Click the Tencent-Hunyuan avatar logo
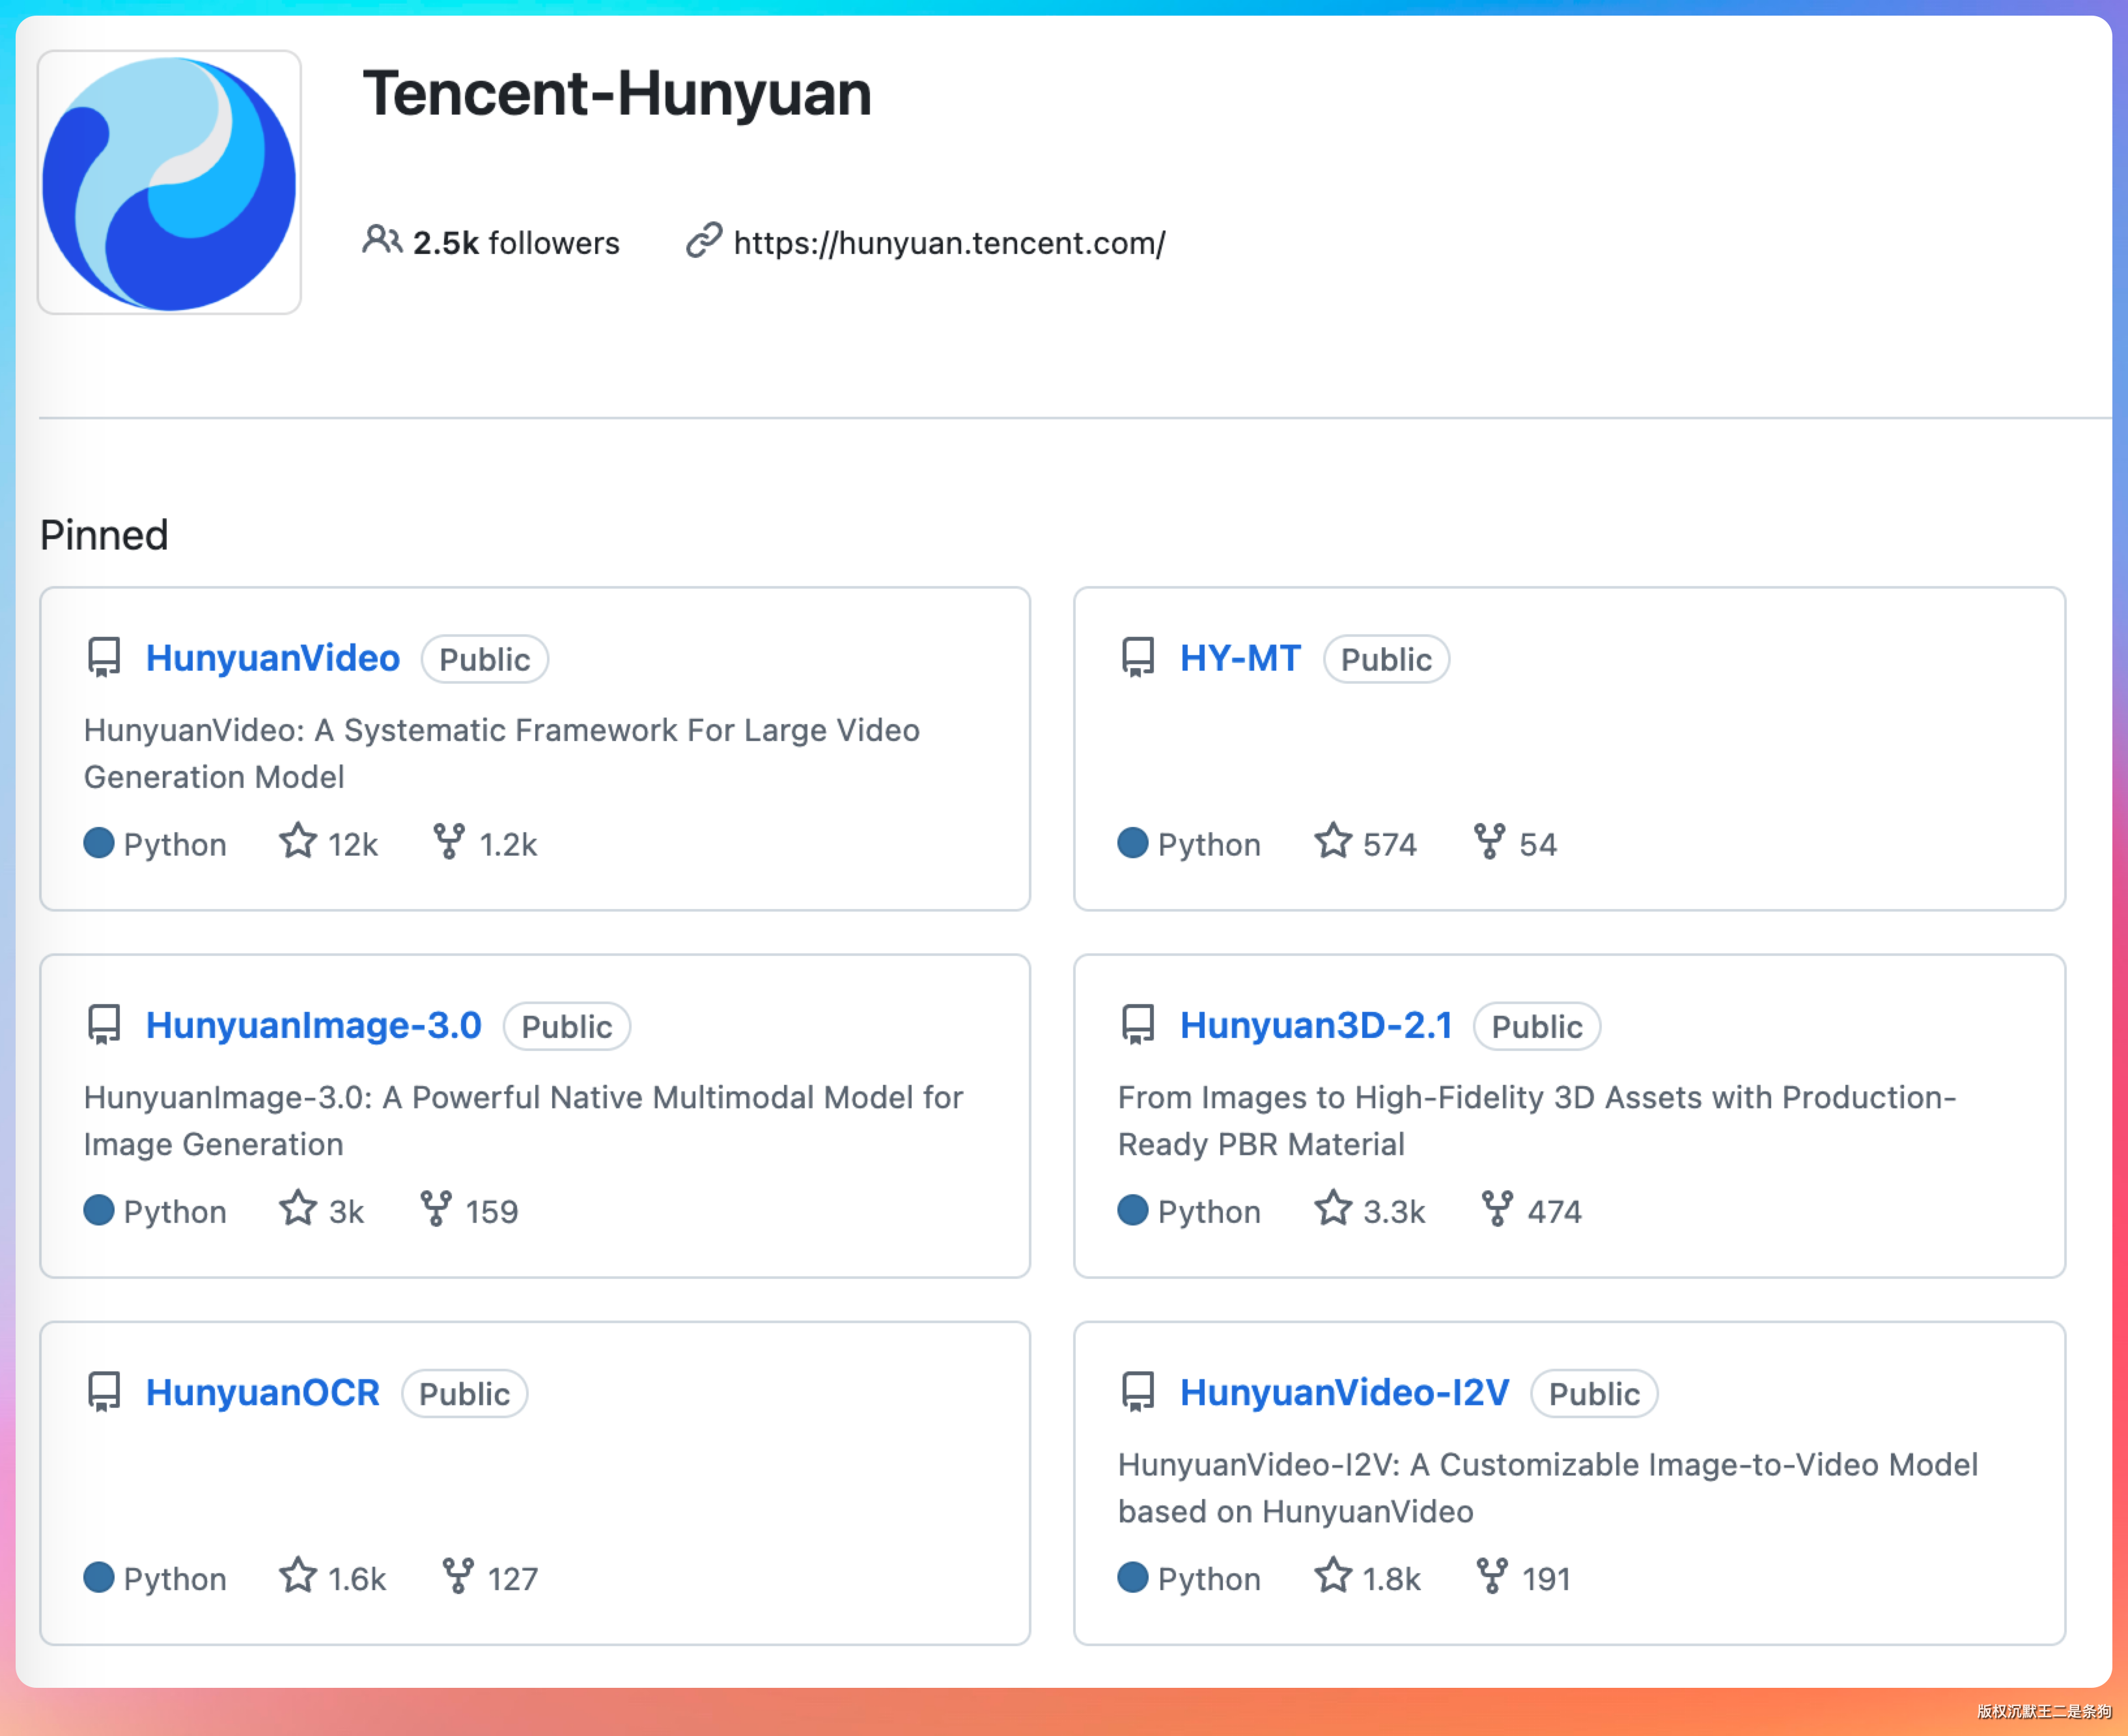Screen dimensions: 2128x1736 click(169, 183)
